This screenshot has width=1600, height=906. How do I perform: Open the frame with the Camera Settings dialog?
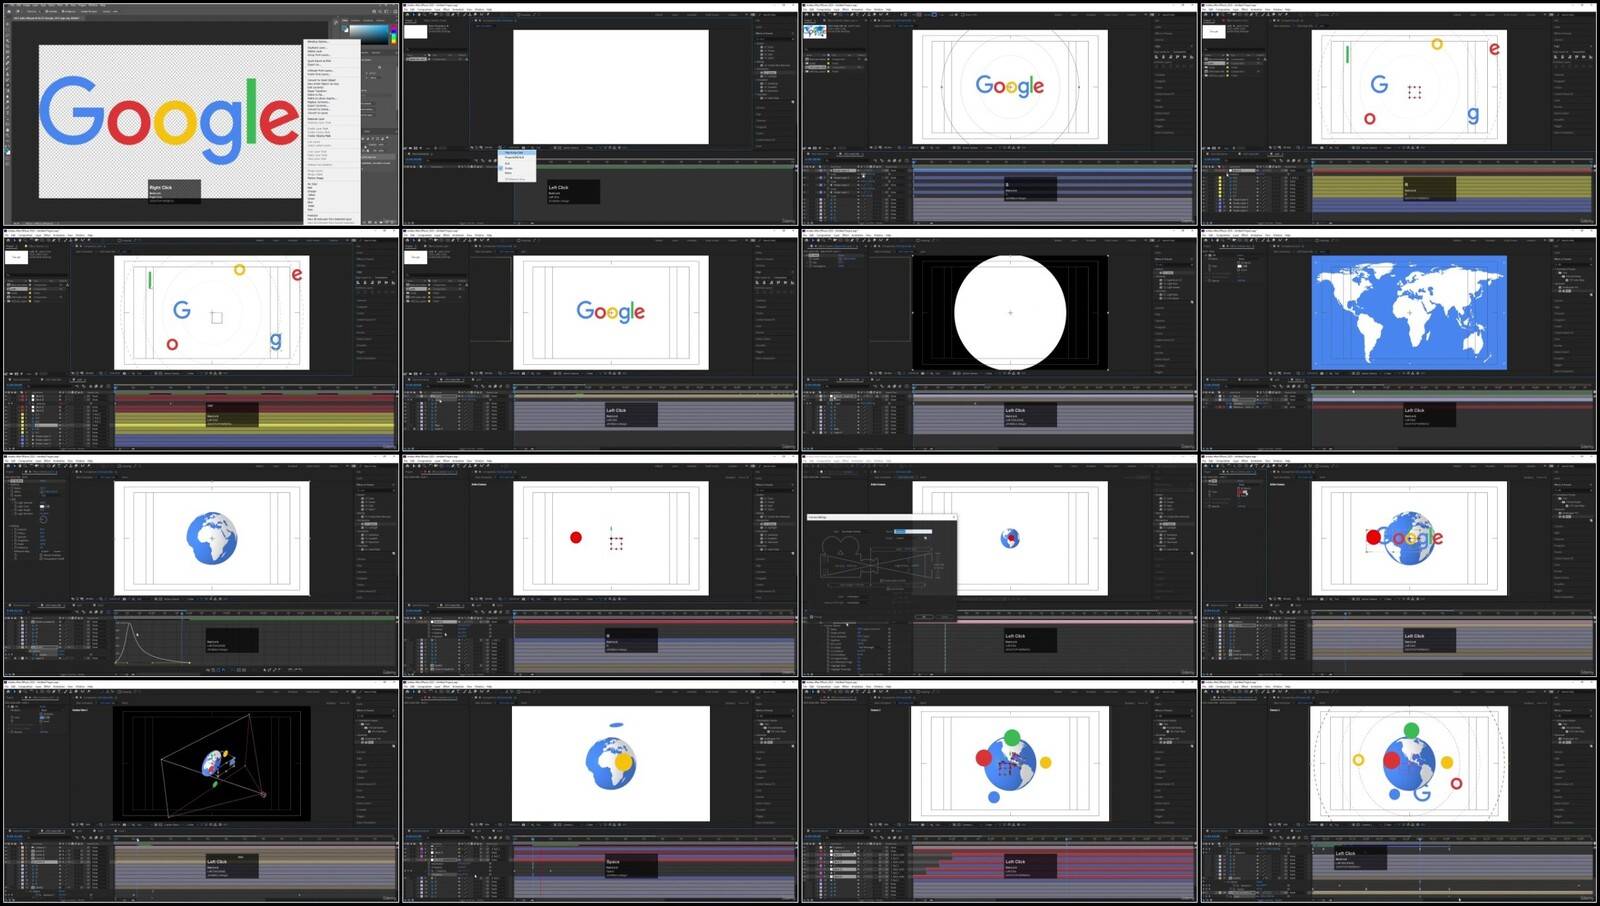tap(999, 566)
